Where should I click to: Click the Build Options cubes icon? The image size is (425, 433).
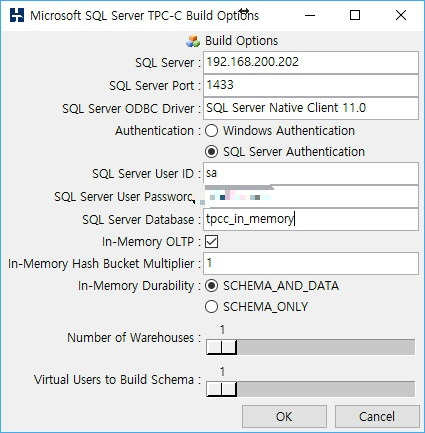tap(193, 41)
